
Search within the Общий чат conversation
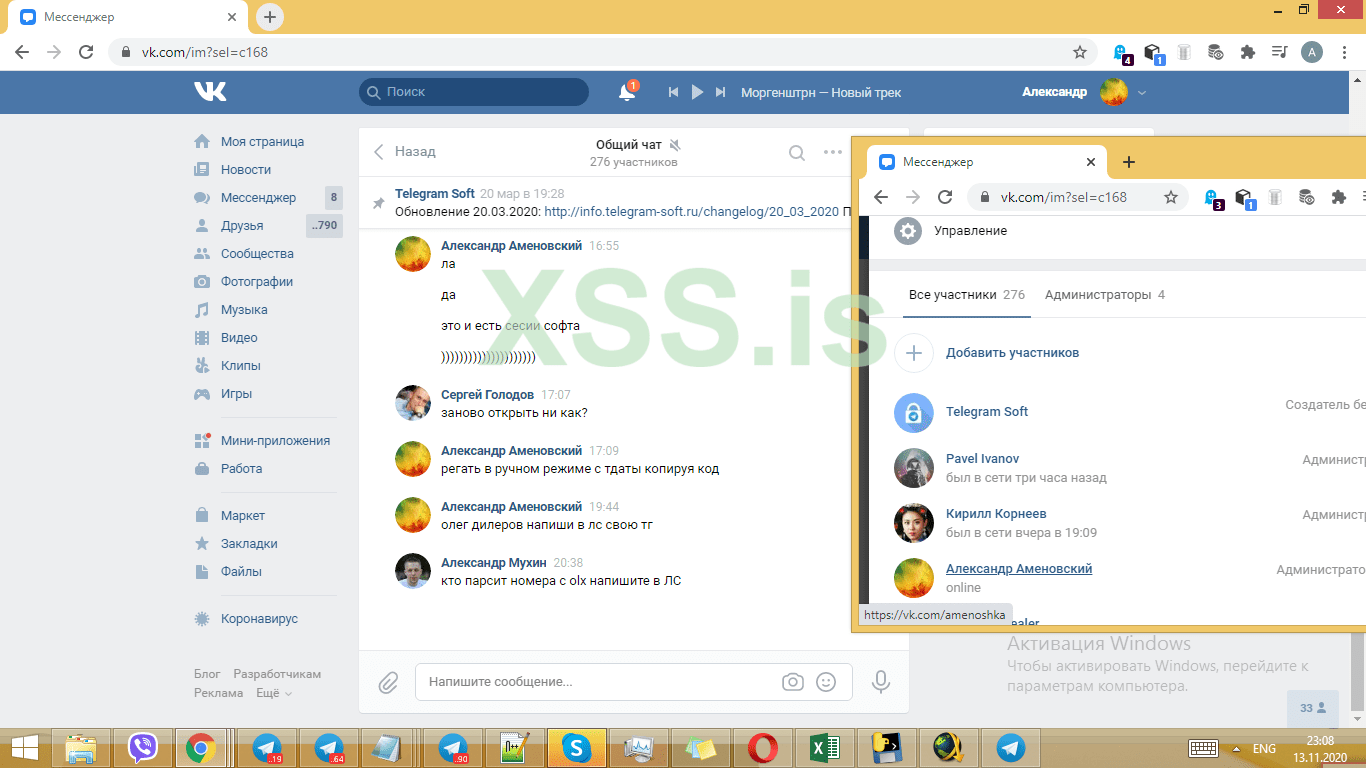point(797,153)
